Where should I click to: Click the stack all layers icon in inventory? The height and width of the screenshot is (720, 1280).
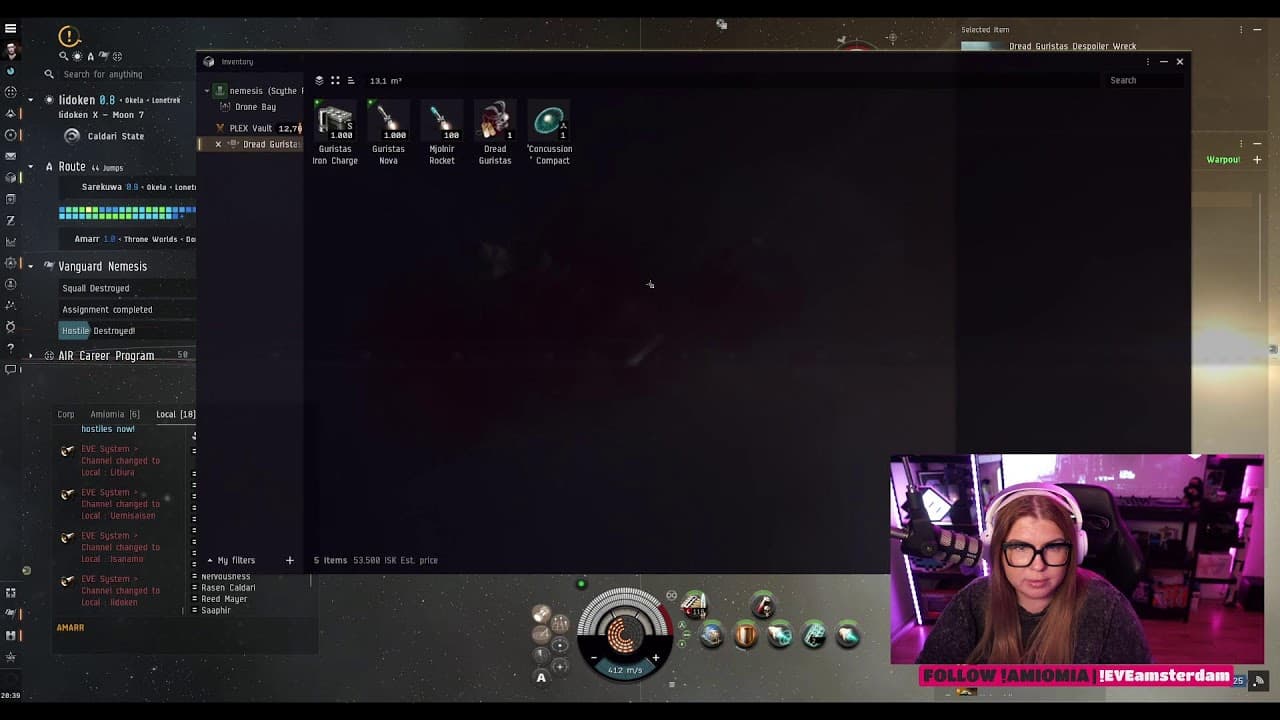pos(319,81)
